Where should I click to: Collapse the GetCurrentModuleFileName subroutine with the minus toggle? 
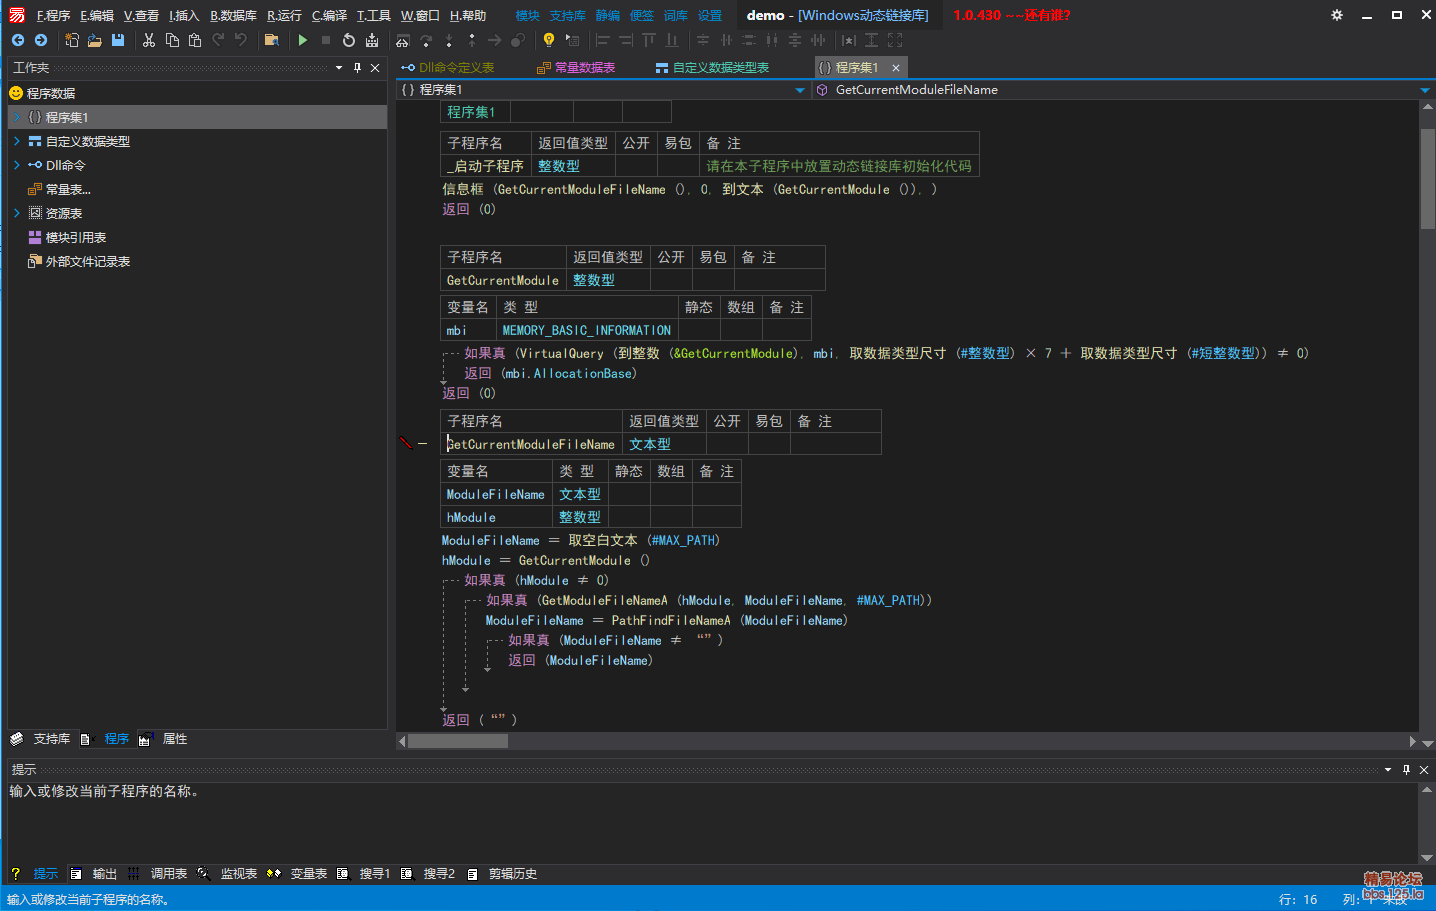(423, 443)
